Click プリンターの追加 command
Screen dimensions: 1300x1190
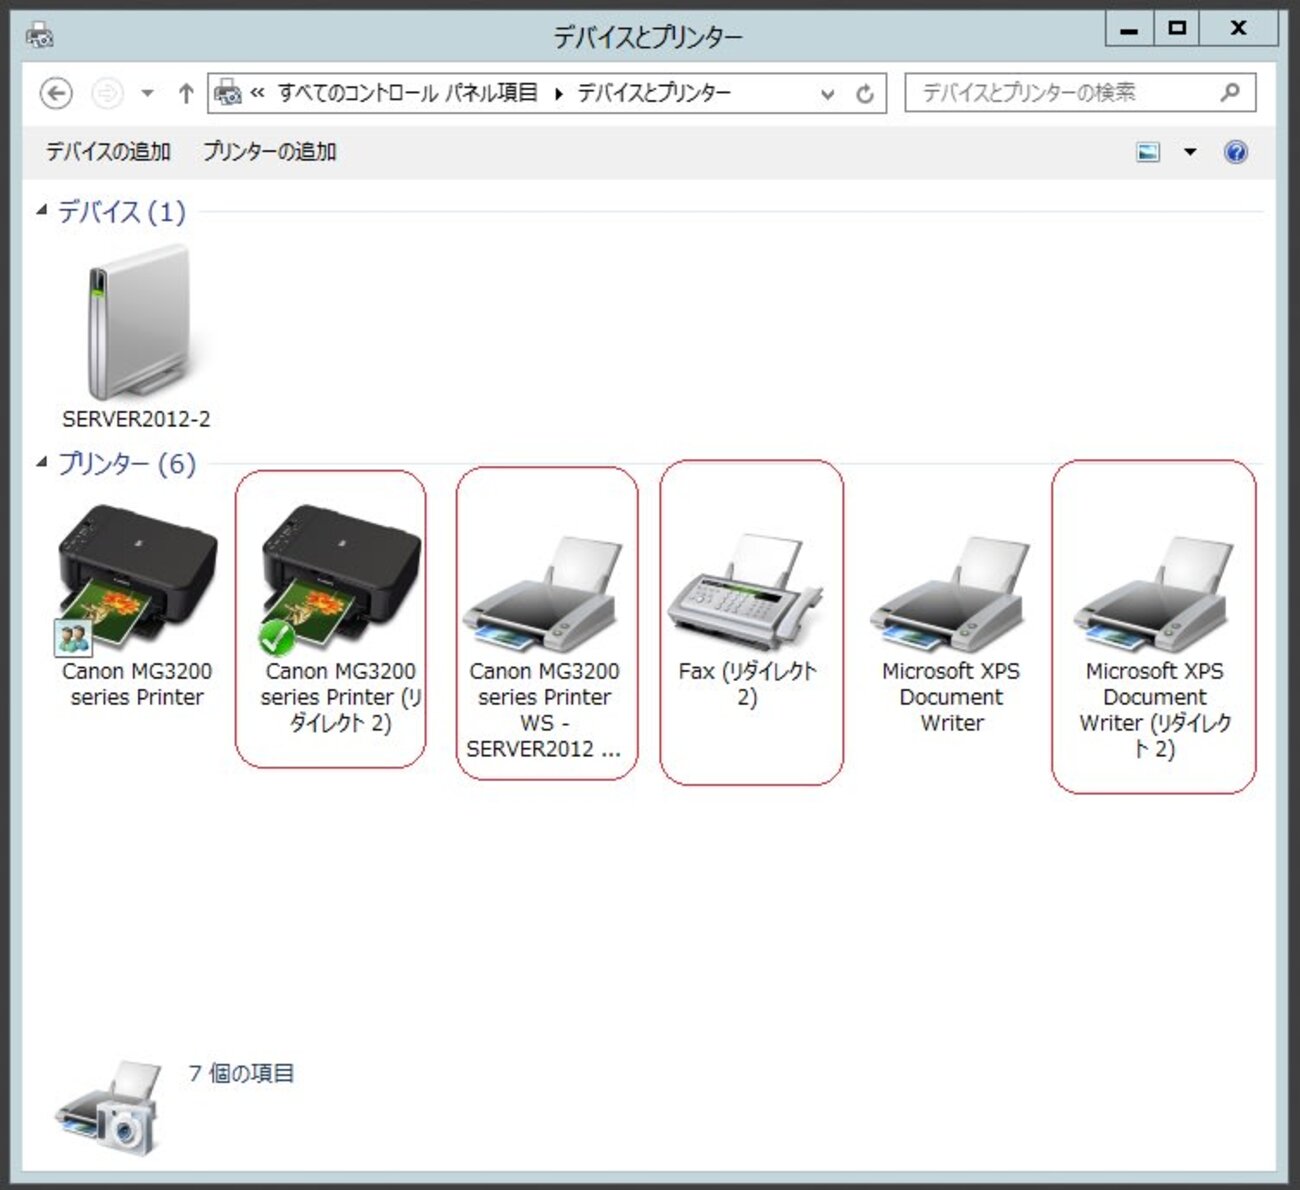pos(270,152)
